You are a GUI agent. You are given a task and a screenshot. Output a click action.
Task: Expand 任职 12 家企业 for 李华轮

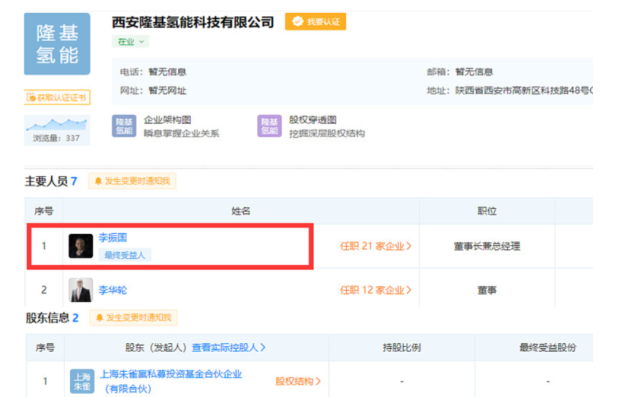click(x=376, y=290)
